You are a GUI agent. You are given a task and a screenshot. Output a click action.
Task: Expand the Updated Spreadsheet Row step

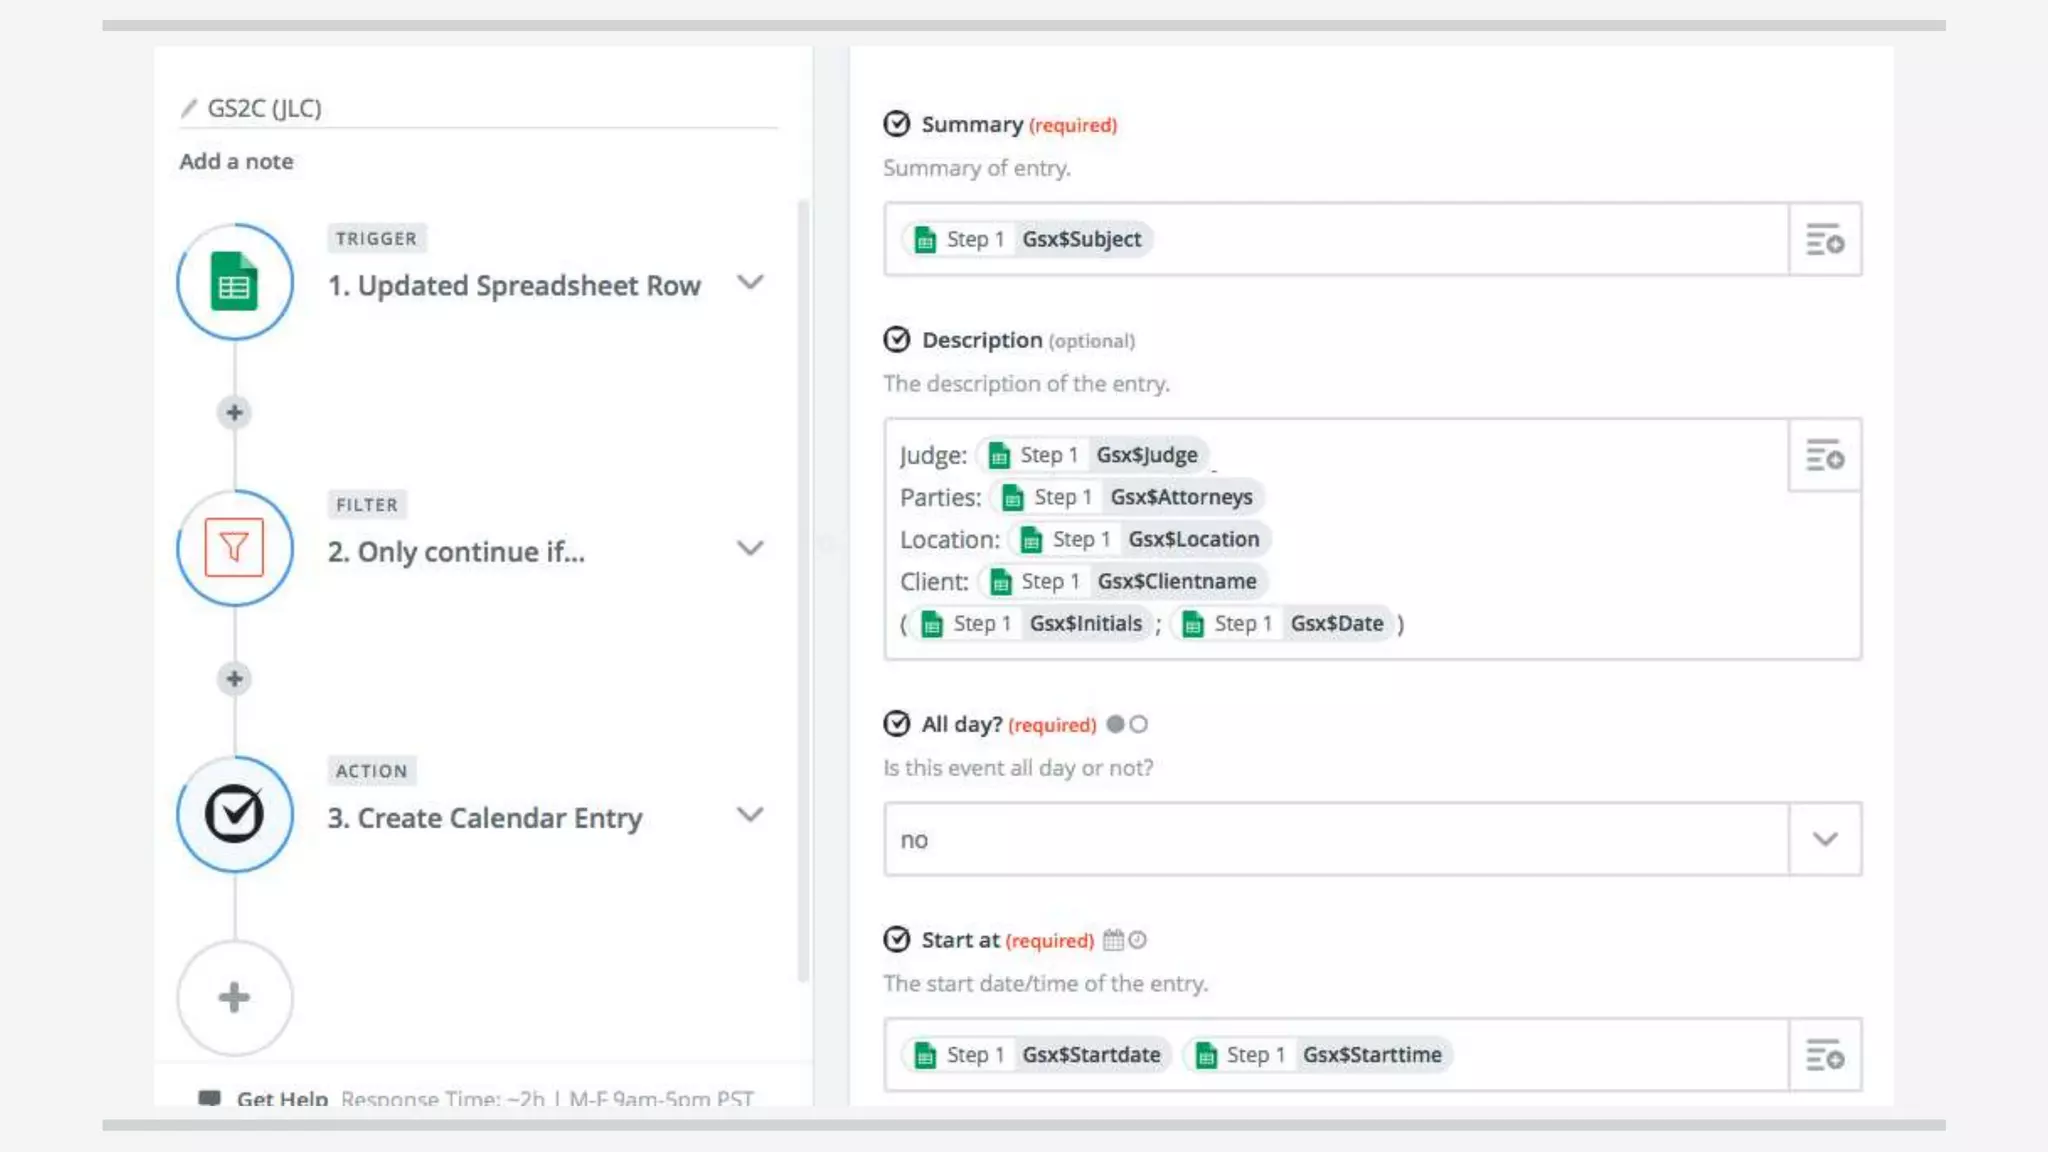[750, 283]
